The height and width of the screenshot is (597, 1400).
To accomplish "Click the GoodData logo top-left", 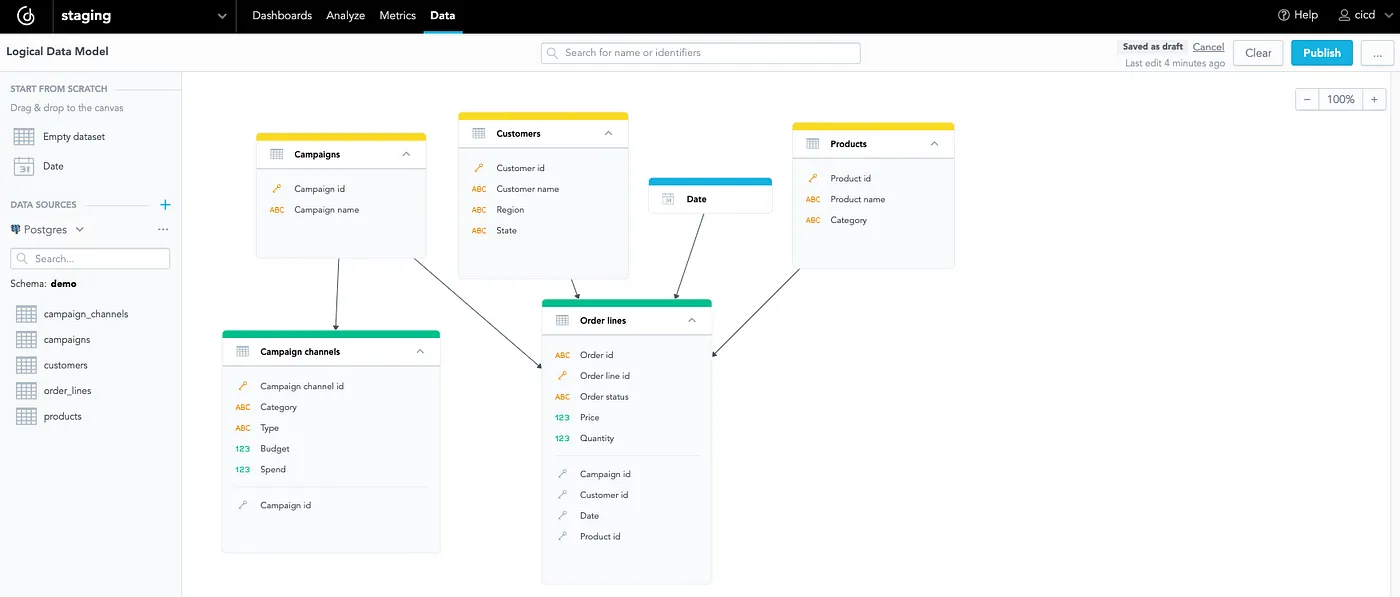I will tap(25, 15).
